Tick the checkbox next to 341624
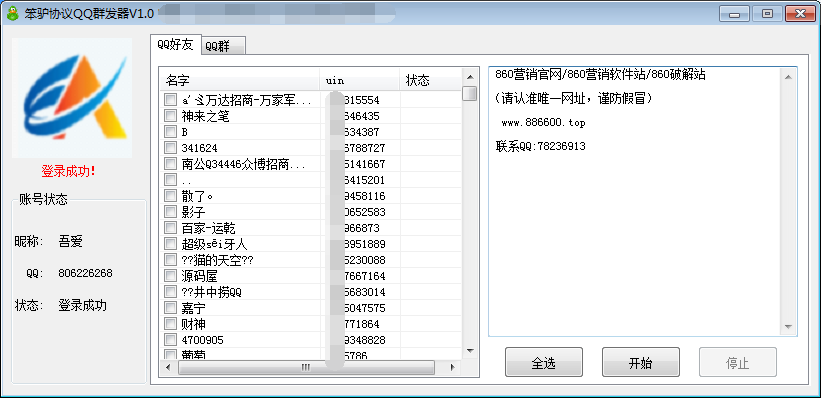Viewport: 821px width, 398px height. coord(170,148)
